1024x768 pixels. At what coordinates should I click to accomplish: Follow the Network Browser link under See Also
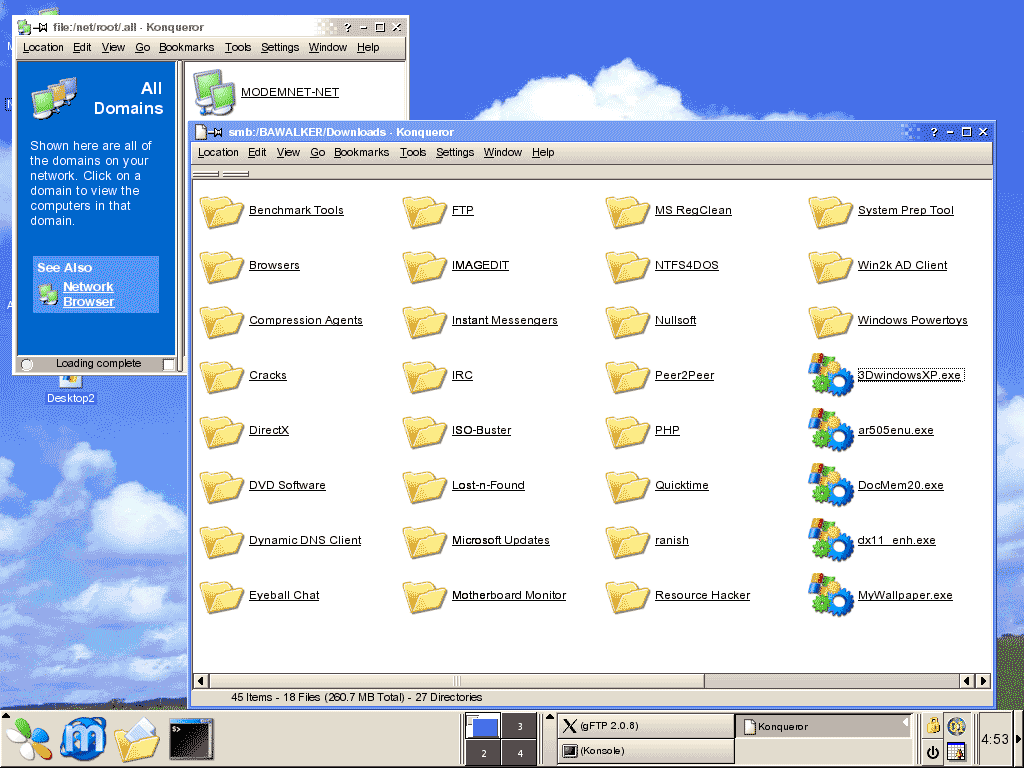88,294
